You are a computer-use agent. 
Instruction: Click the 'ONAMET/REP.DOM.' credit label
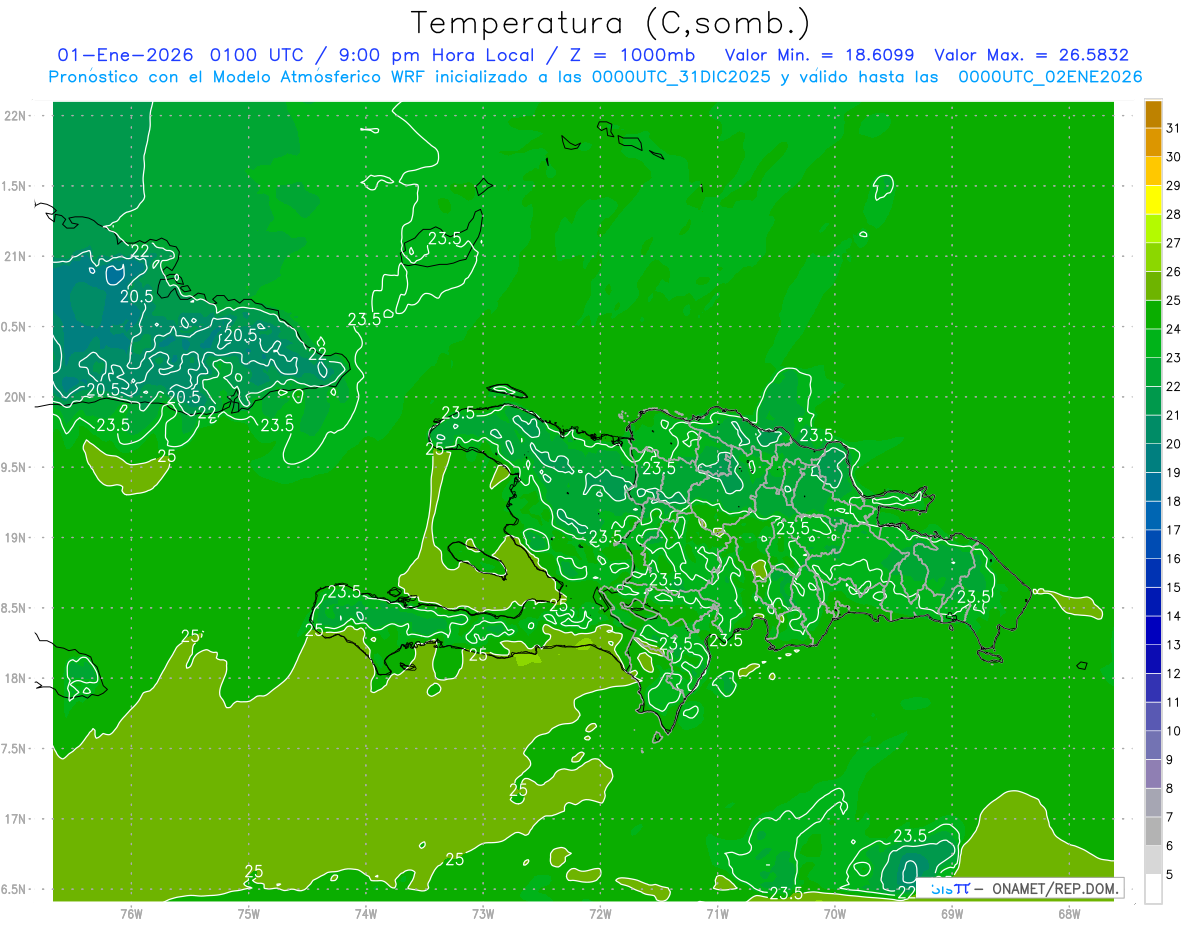pyautogui.click(x=1054, y=888)
